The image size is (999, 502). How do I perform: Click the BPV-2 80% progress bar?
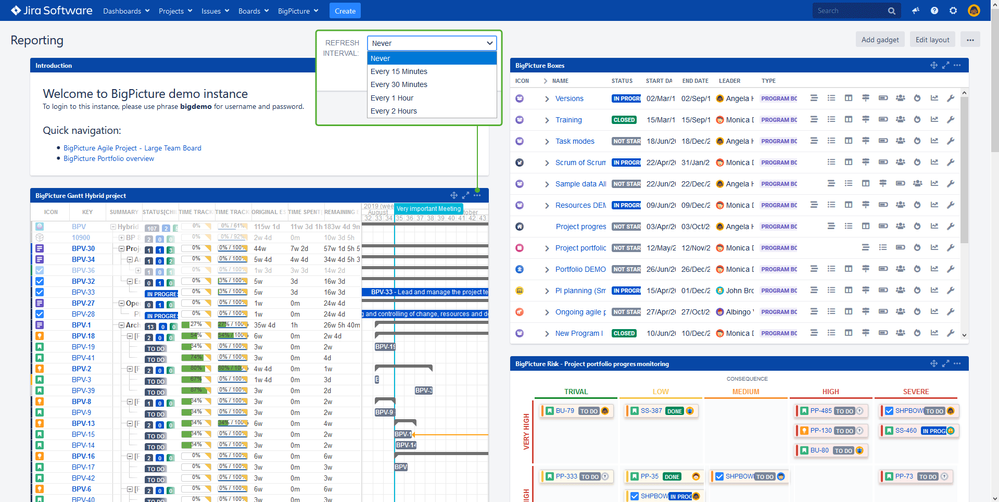coord(196,368)
